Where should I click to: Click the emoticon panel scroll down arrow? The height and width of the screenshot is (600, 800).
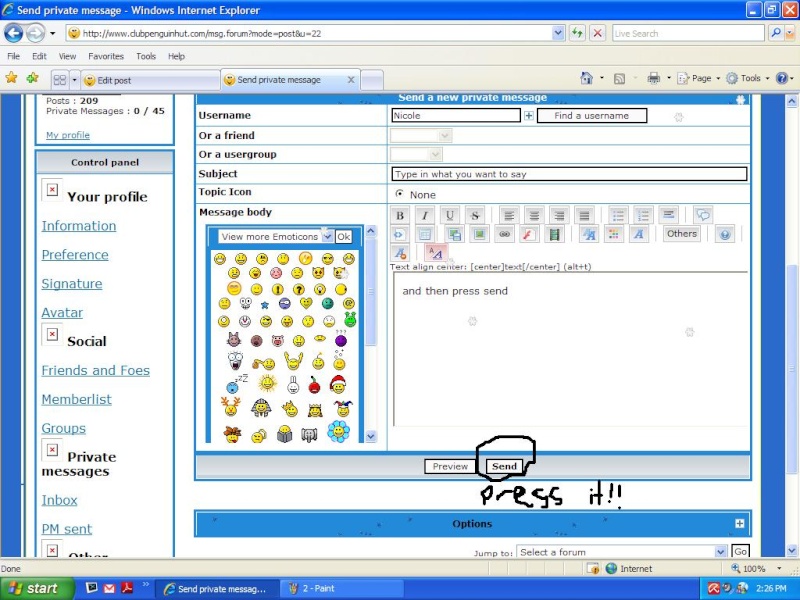[371, 436]
